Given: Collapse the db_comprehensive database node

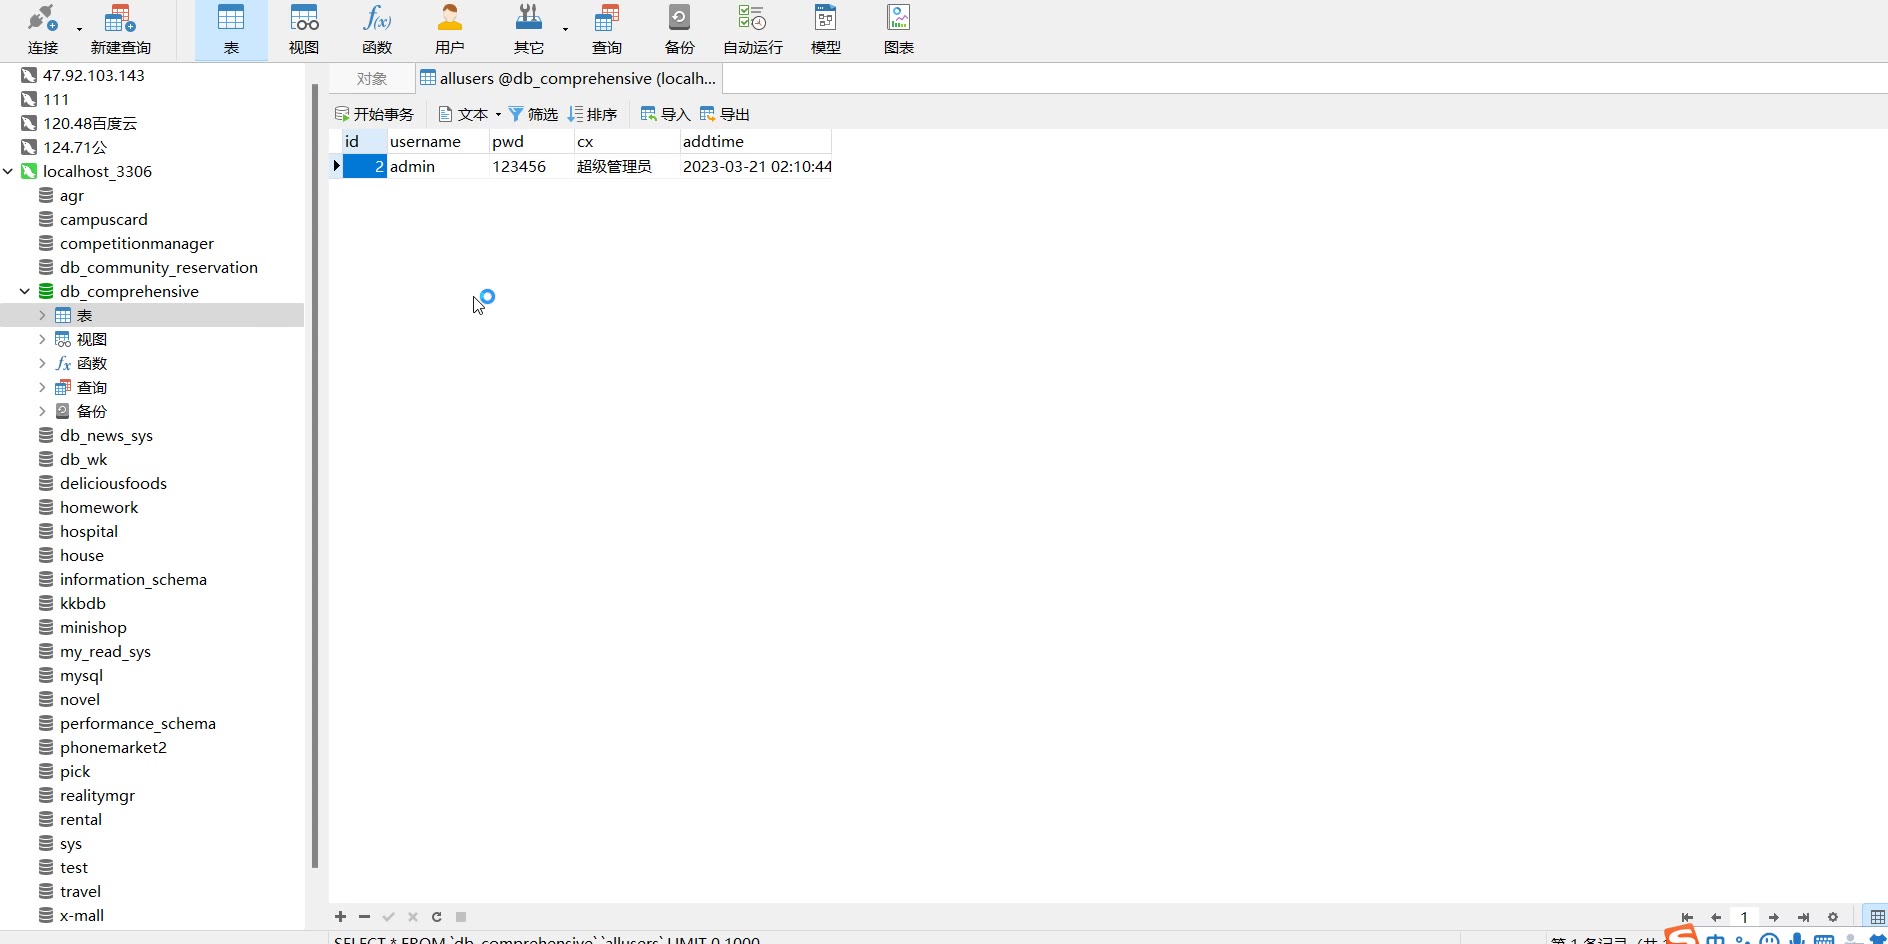Looking at the screenshot, I should pyautogui.click(x=25, y=291).
